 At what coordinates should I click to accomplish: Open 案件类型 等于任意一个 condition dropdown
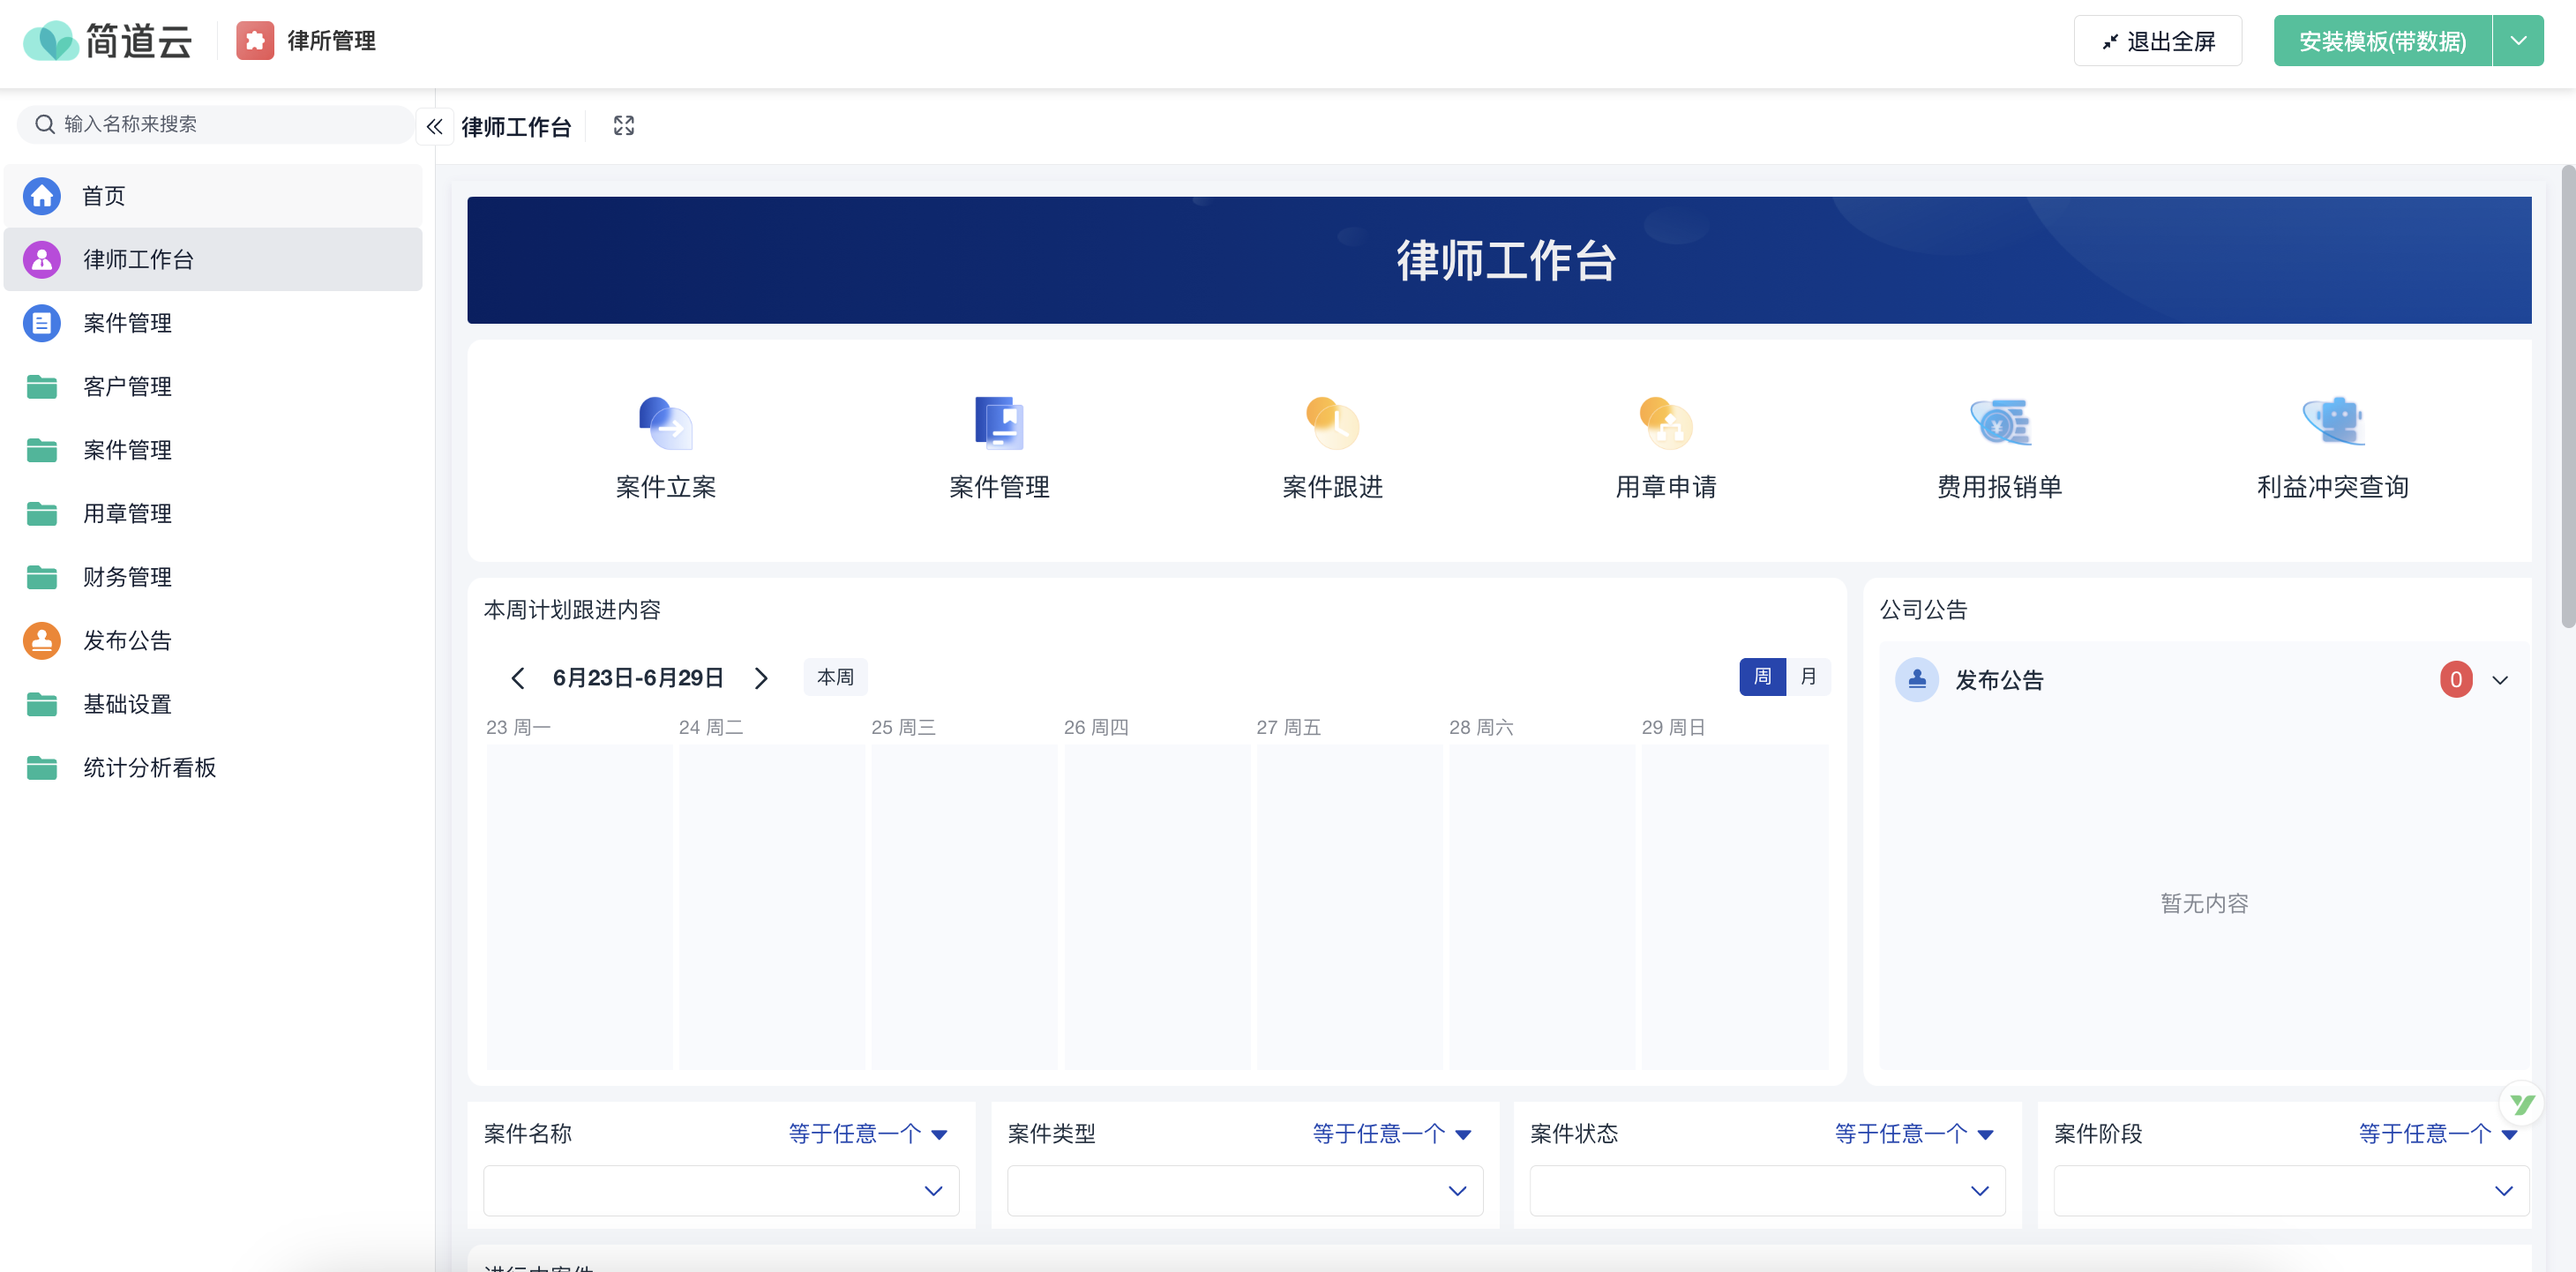click(x=1391, y=1134)
